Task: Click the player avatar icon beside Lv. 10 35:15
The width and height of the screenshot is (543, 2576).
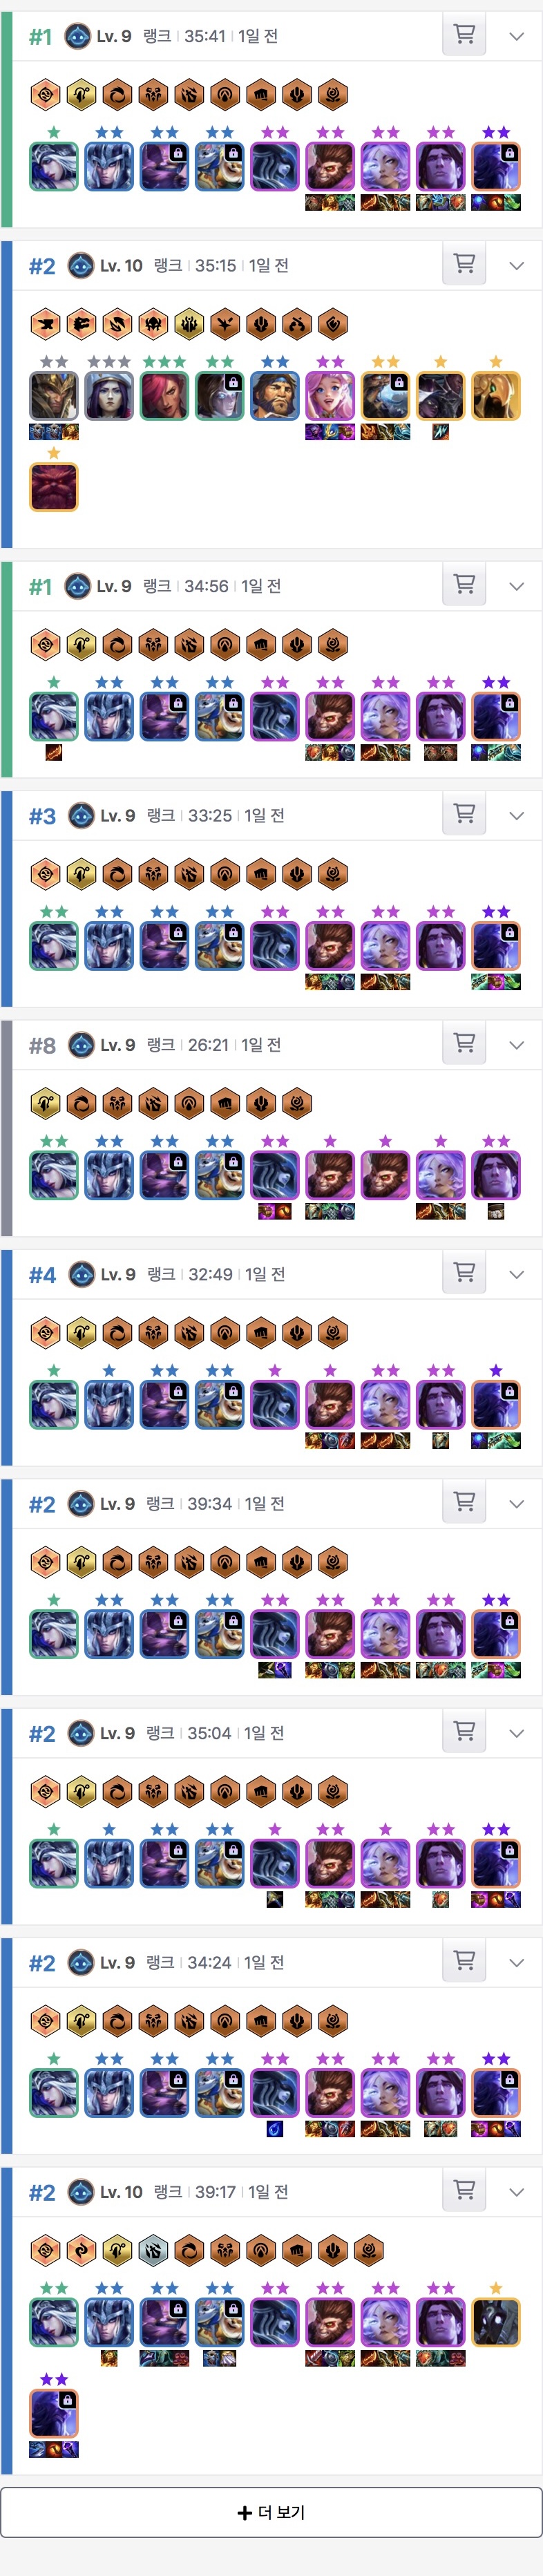Action: (81, 265)
